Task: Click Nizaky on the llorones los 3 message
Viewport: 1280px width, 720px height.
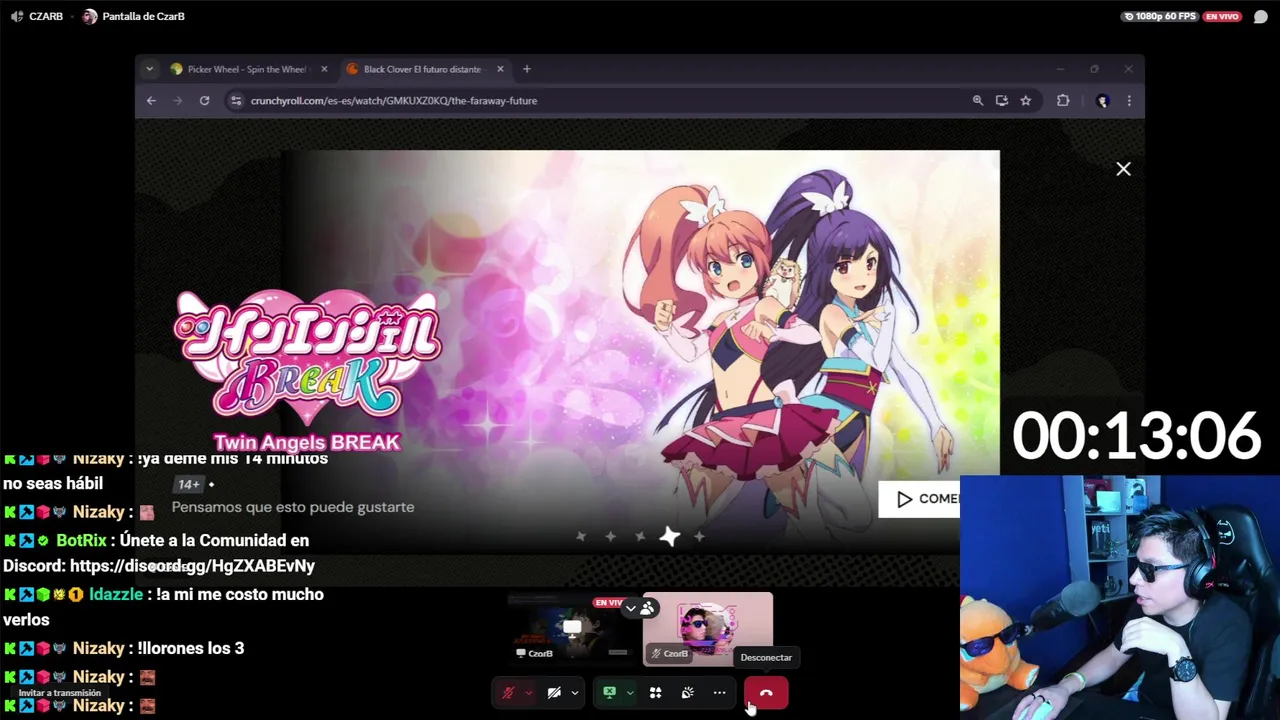Action: [98, 648]
